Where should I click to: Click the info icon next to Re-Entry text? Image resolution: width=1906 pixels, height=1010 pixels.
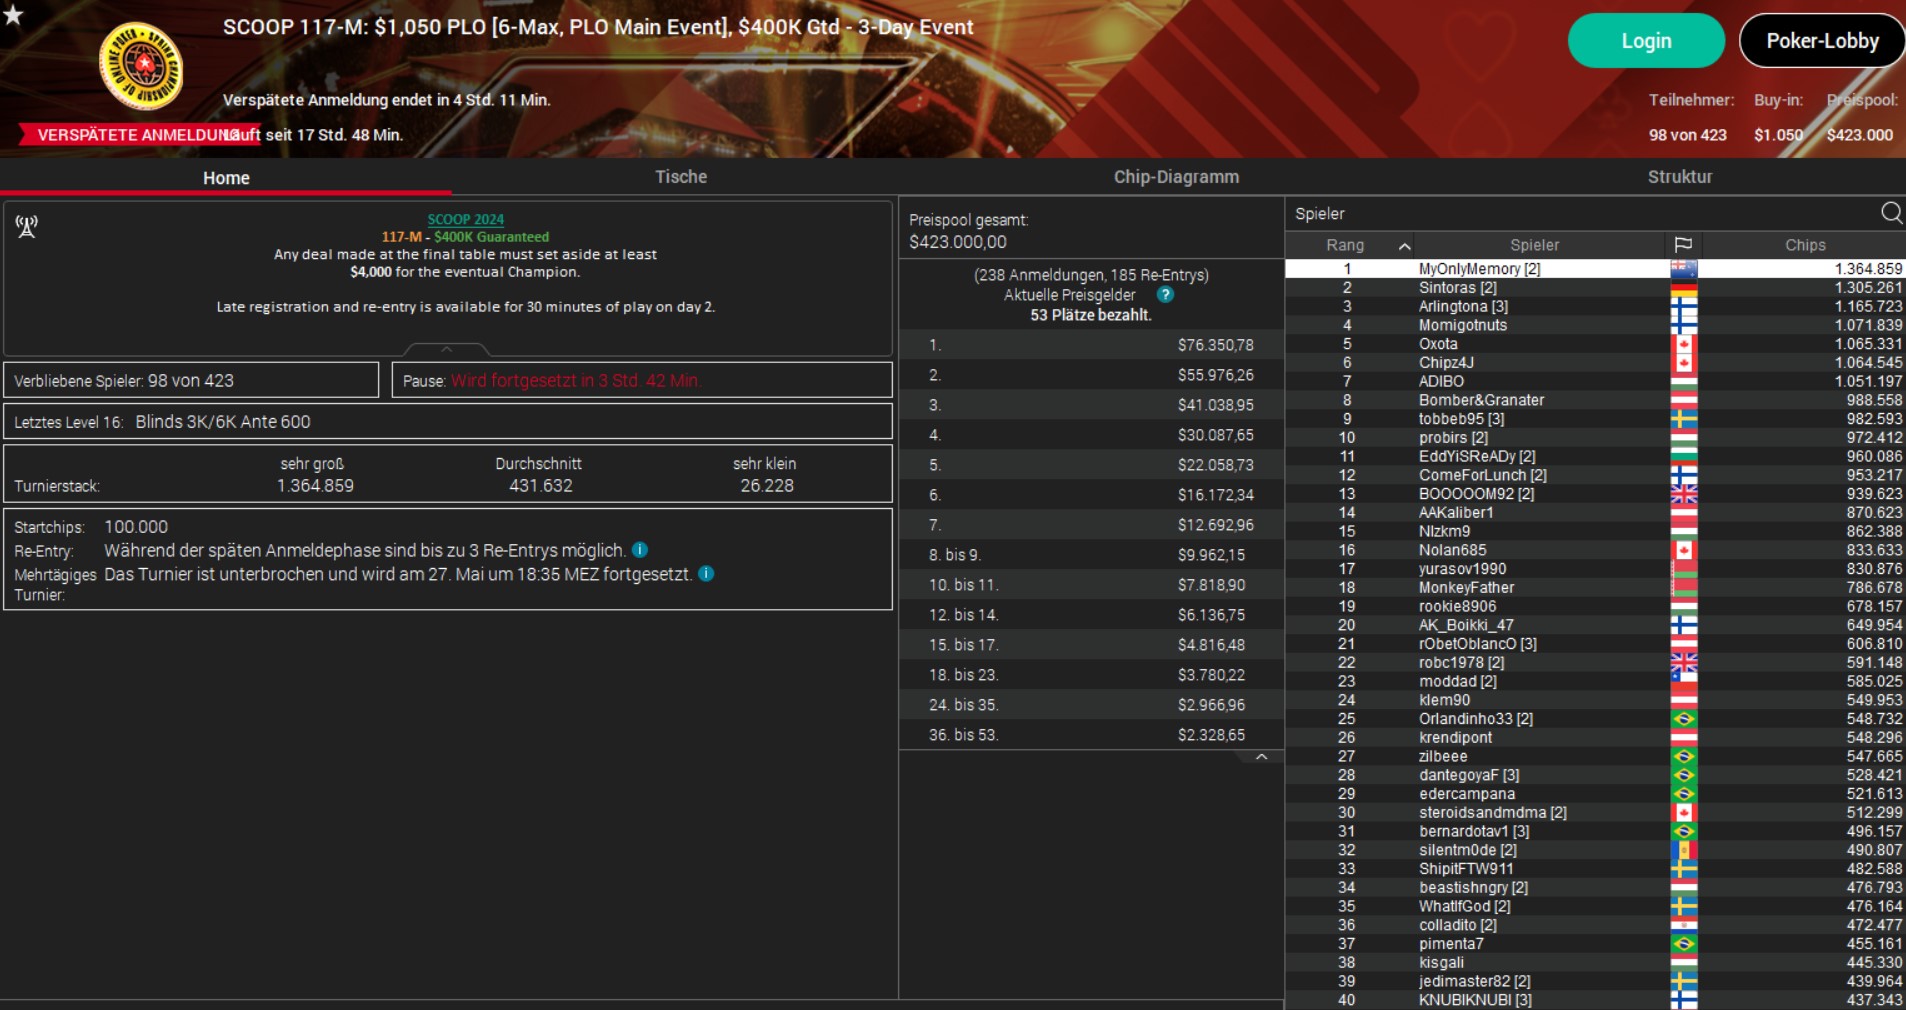pyautogui.click(x=640, y=550)
